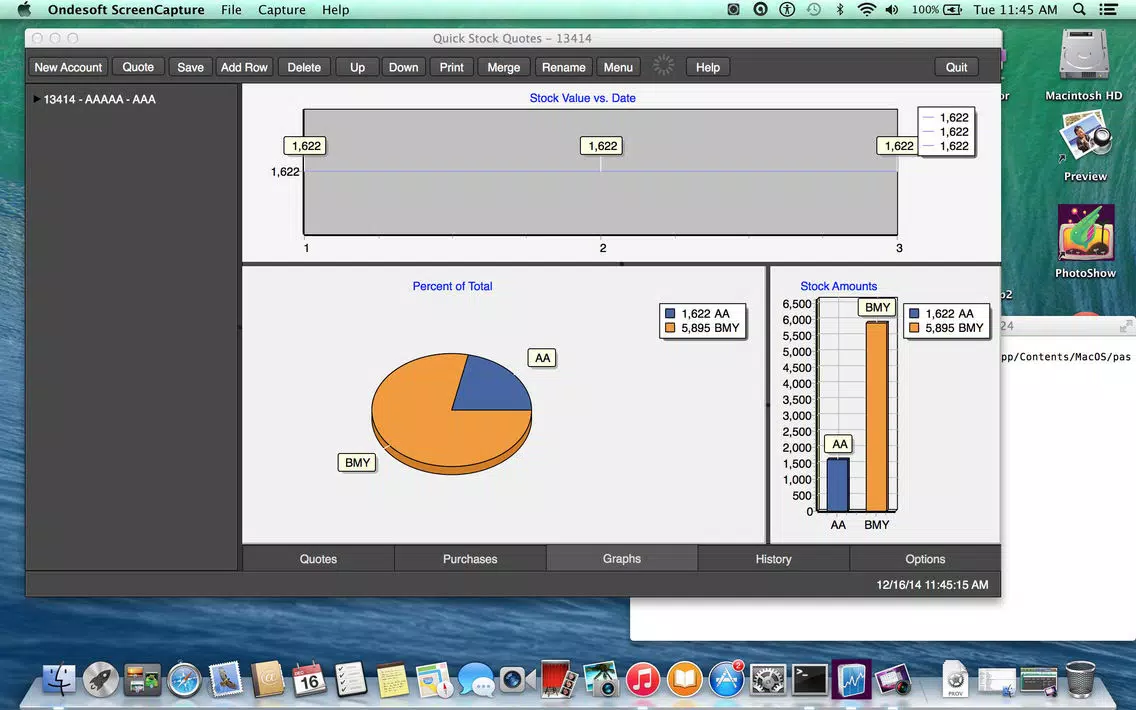Click the Add Row button

tap(244, 67)
